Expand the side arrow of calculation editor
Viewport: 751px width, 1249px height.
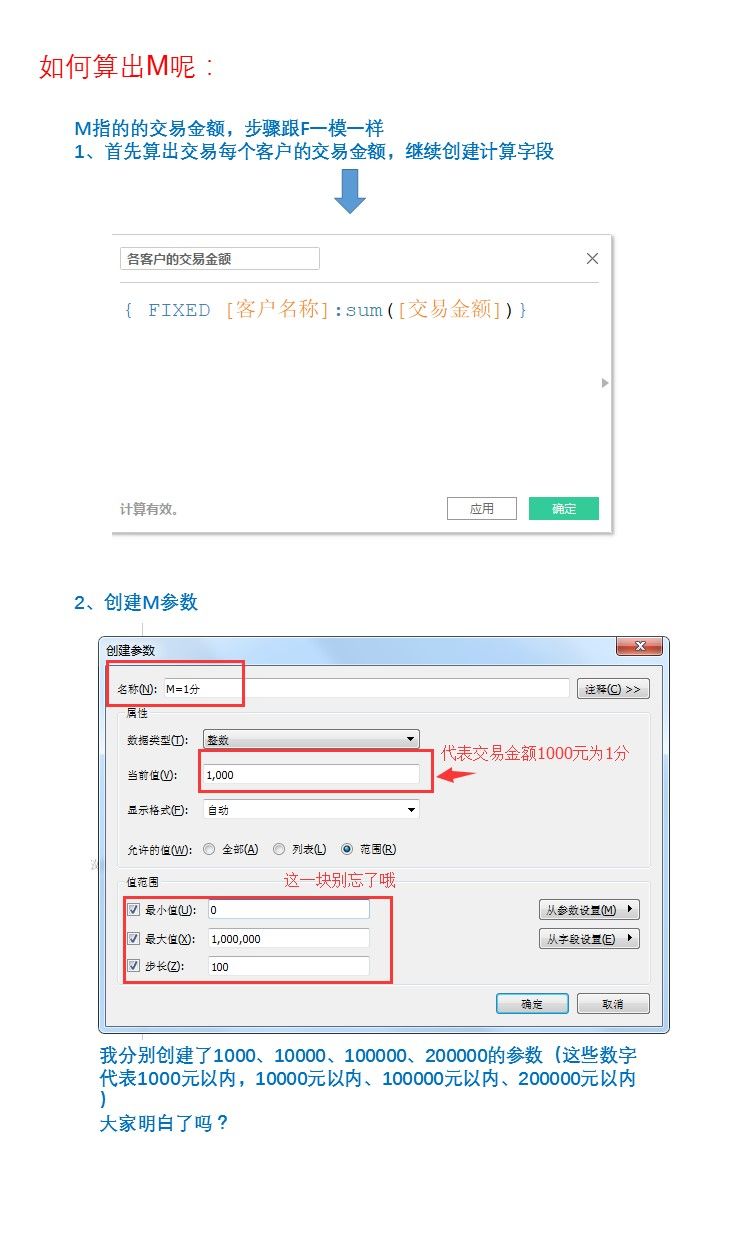(605, 383)
